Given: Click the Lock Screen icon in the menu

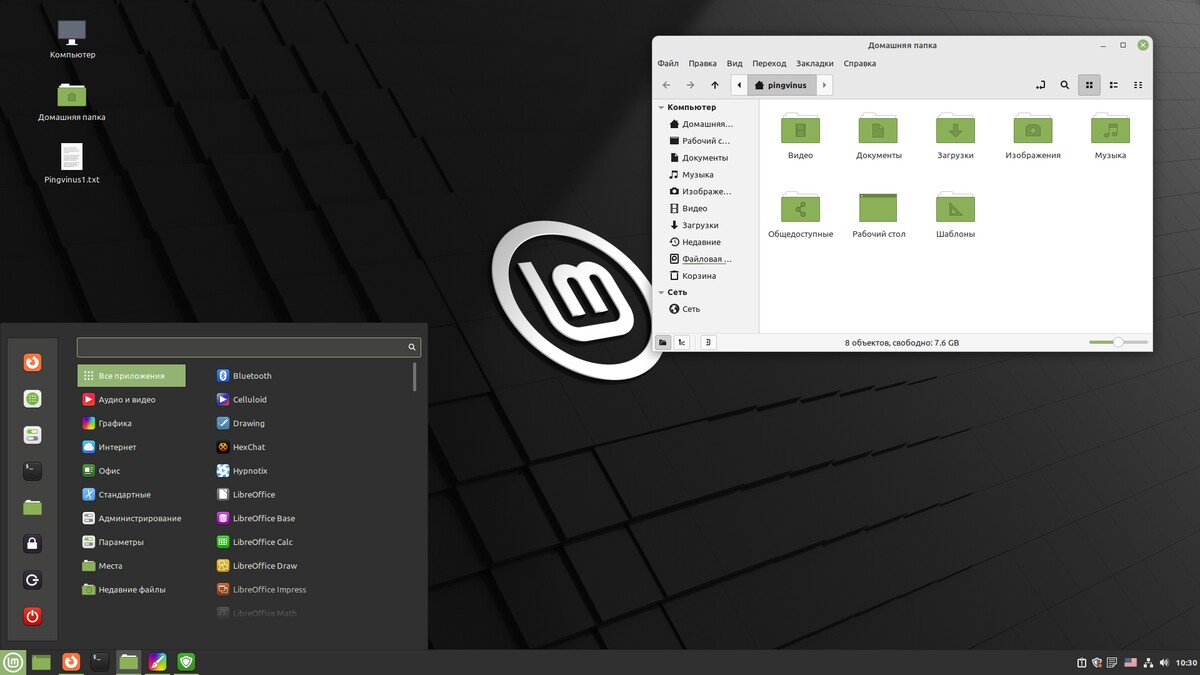Looking at the screenshot, I should click(33, 544).
